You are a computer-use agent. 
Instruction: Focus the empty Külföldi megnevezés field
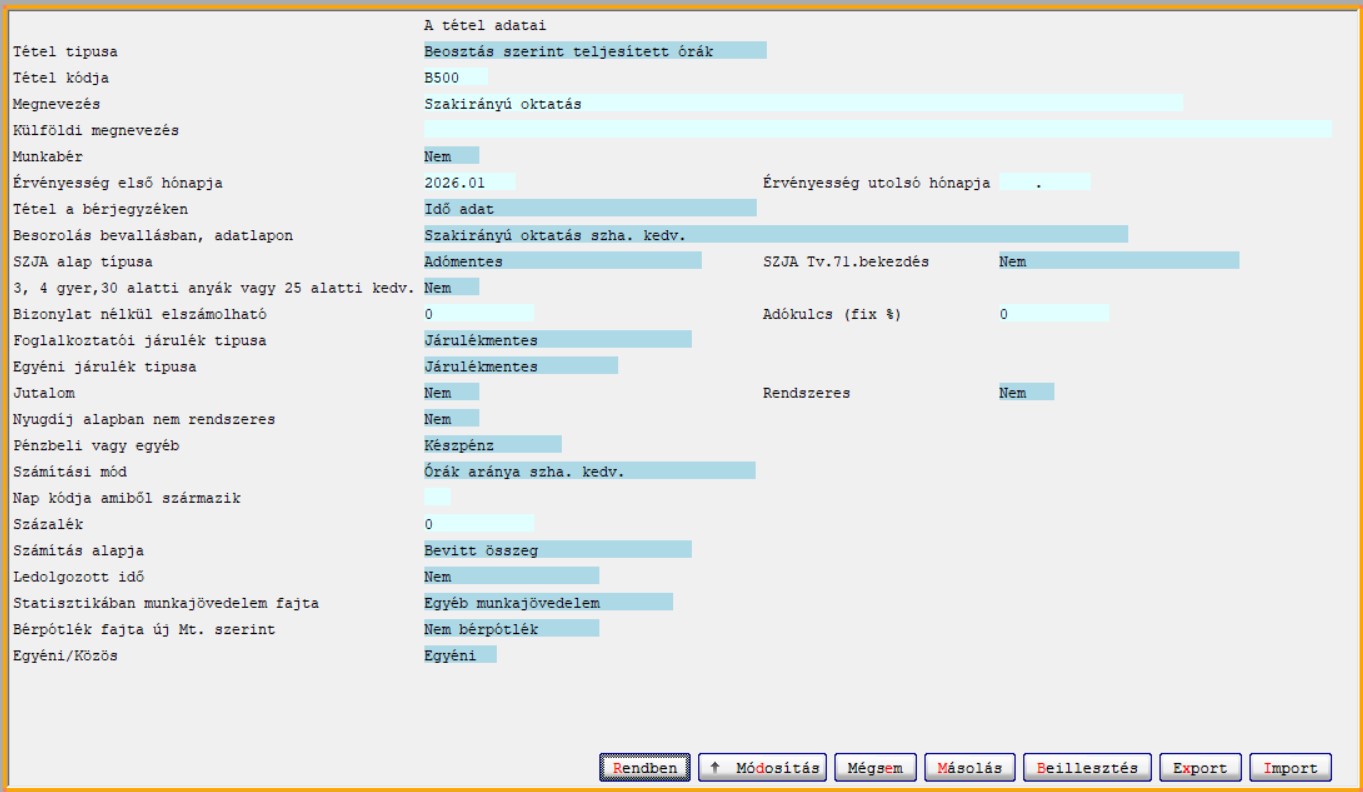click(x=877, y=130)
